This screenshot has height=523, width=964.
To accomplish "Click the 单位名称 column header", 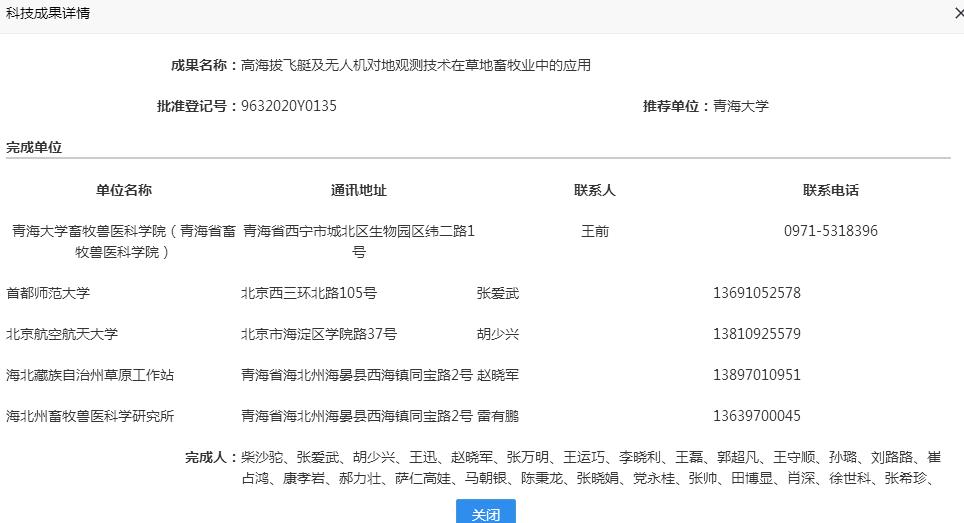I will pos(124,190).
